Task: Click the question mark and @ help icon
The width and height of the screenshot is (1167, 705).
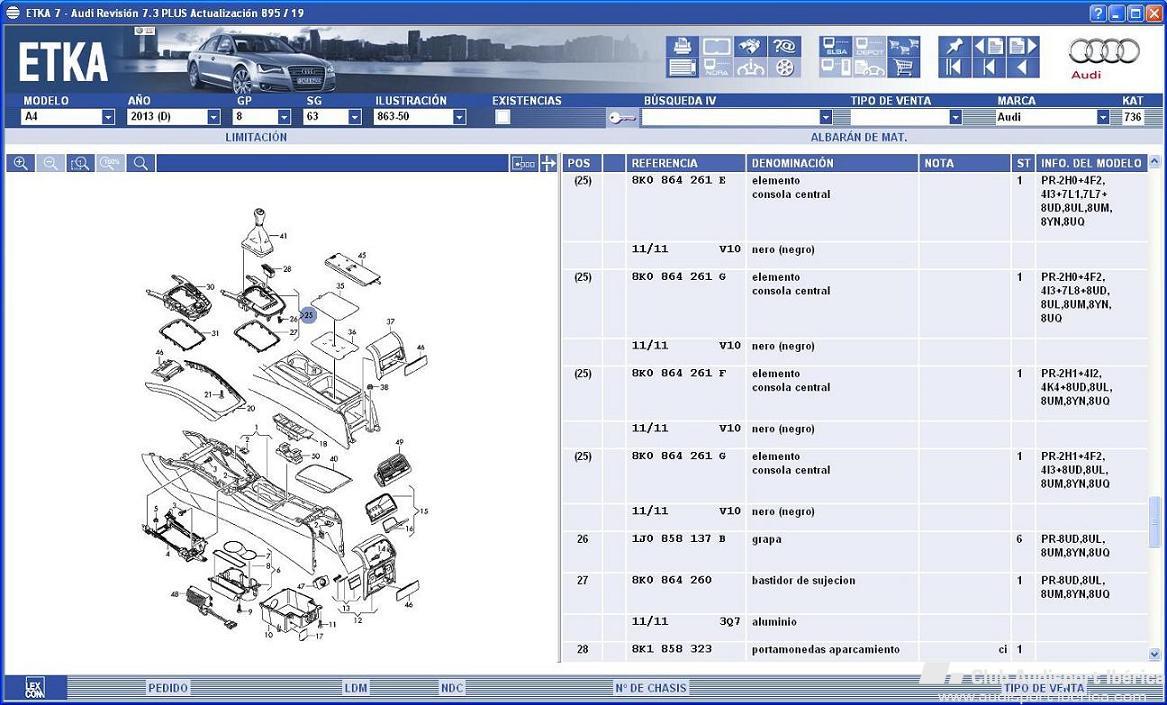Action: click(x=784, y=46)
